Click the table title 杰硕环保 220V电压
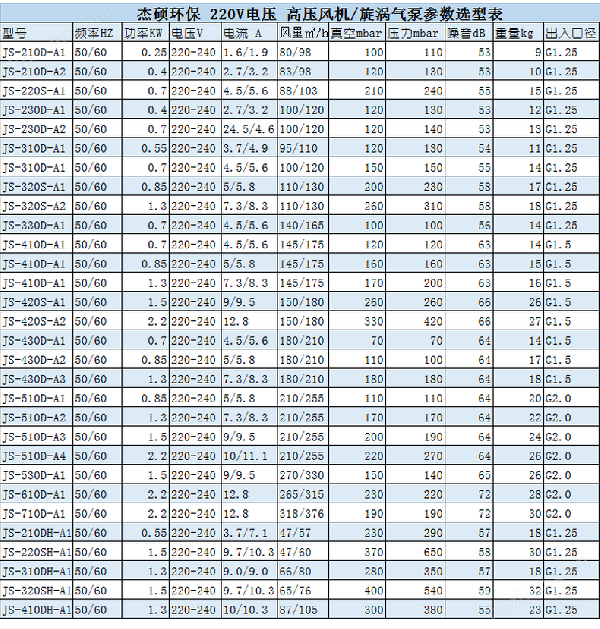Image resolution: width=600 pixels, height=629 pixels. (x=207, y=14)
